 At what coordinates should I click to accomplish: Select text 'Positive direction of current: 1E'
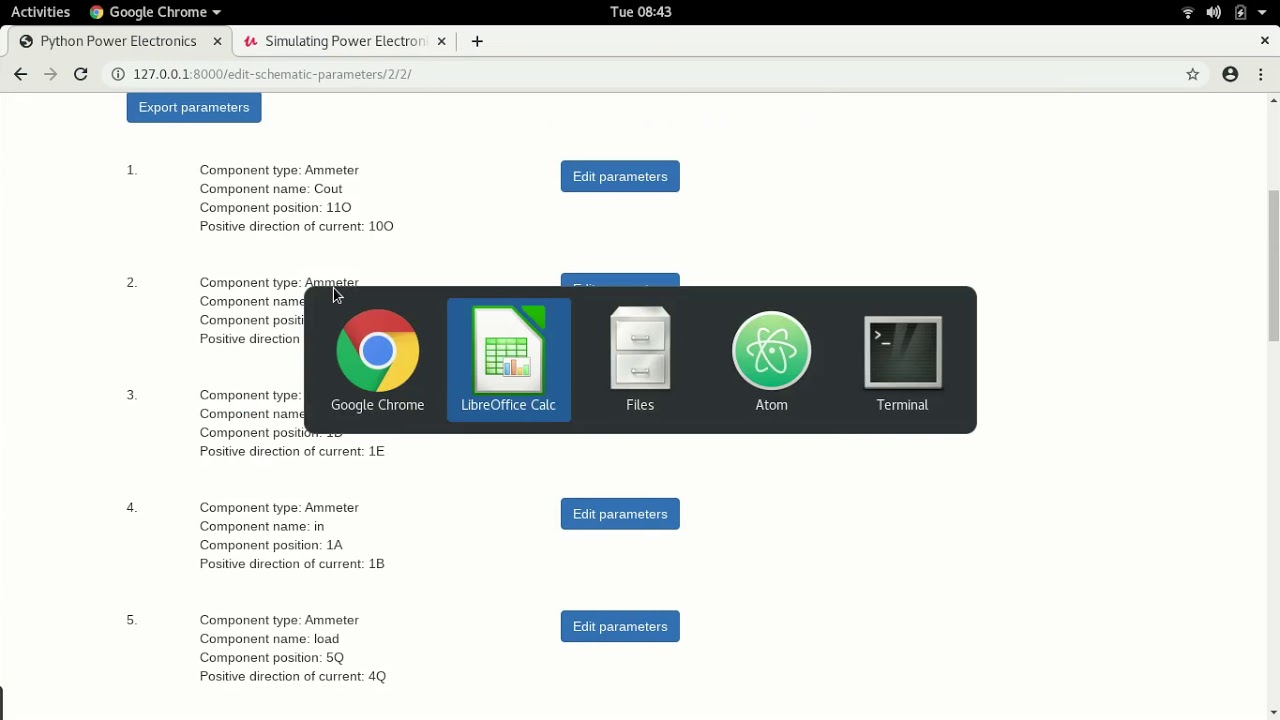[x=292, y=451]
